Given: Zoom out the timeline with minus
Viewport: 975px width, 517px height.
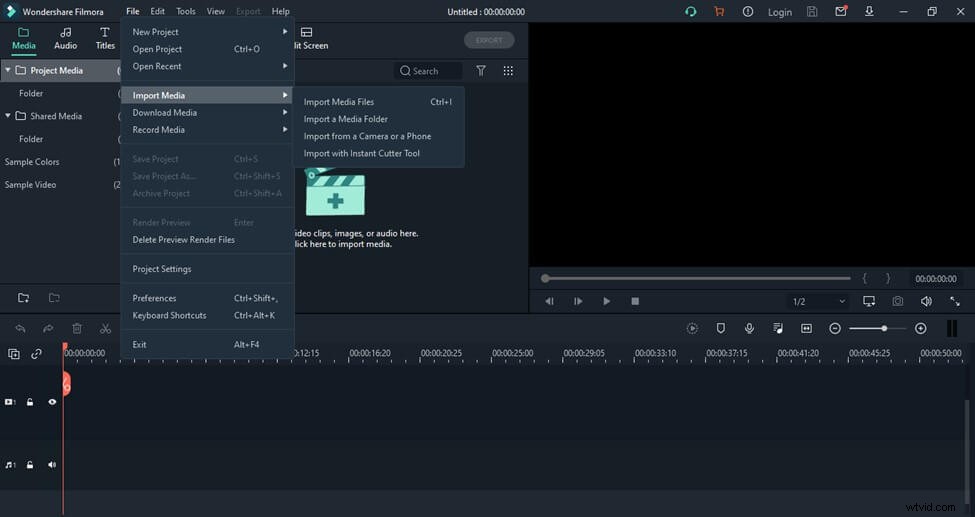Looking at the screenshot, I should tap(835, 328).
